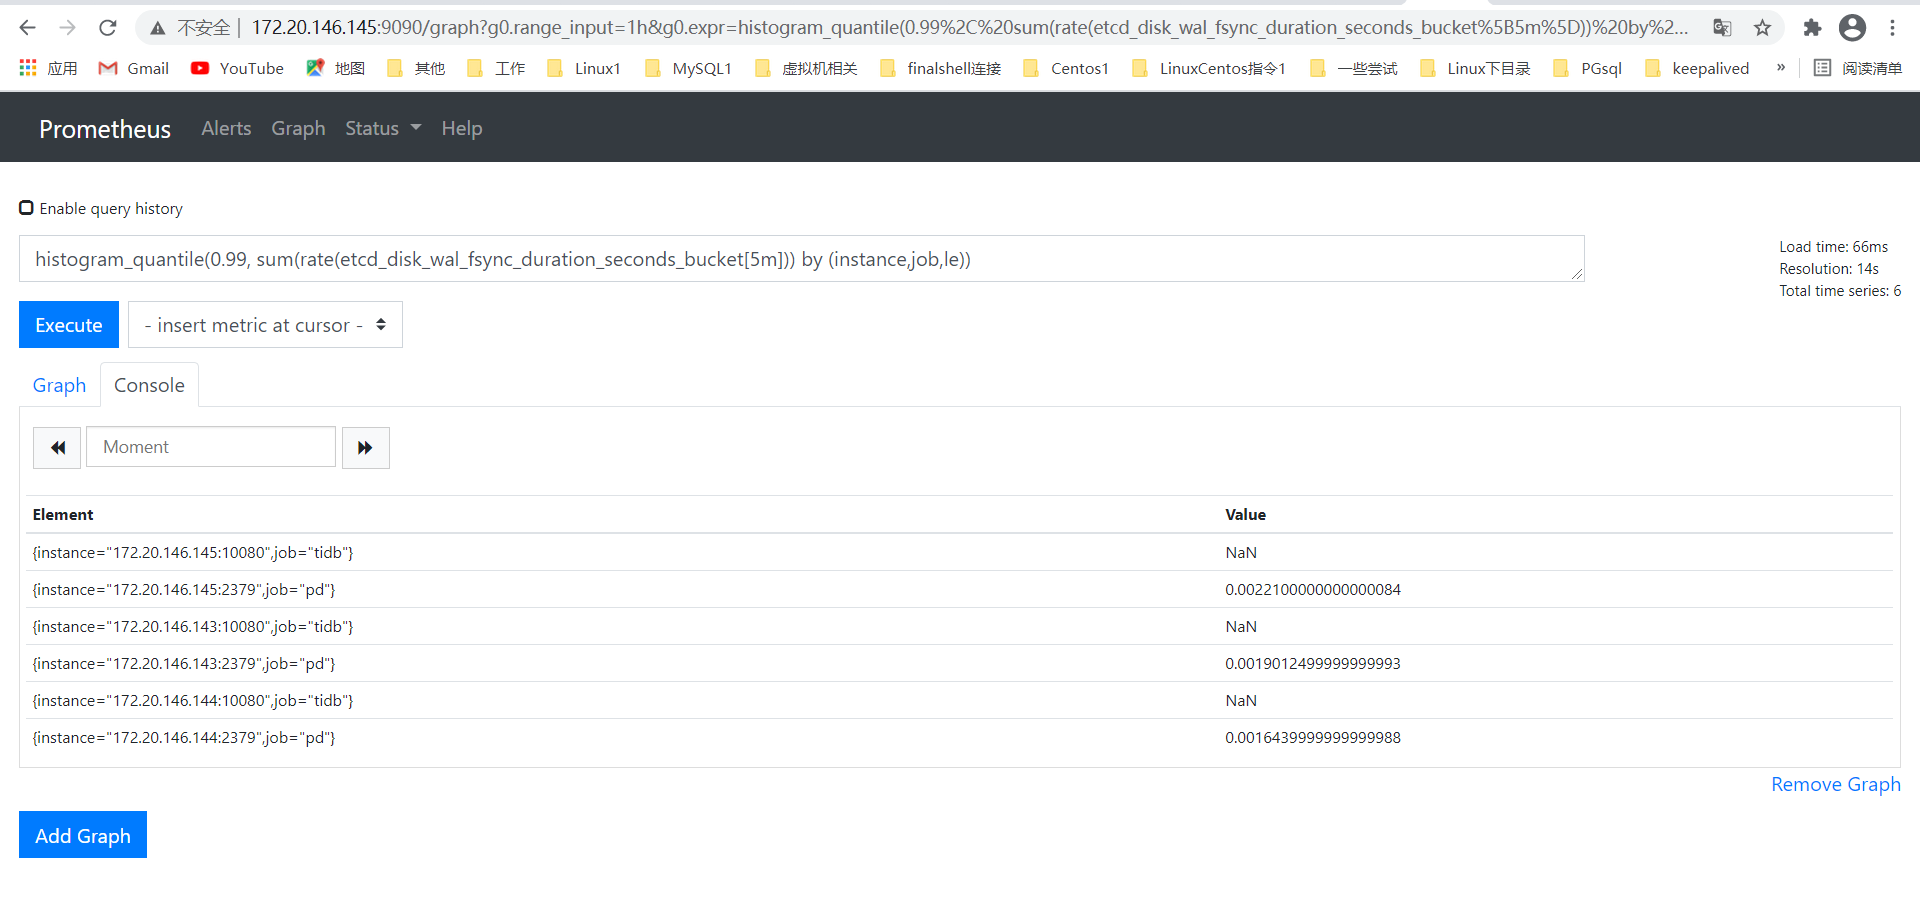Click the insecure site warning icon
This screenshot has height=918, width=1920.
point(158,28)
